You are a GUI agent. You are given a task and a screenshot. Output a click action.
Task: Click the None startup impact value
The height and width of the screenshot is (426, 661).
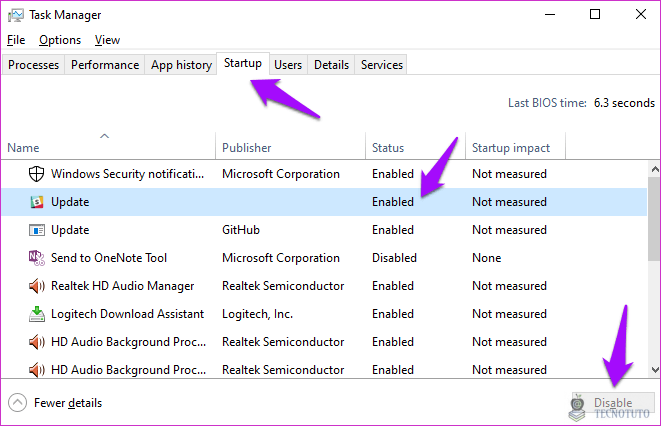click(x=486, y=258)
